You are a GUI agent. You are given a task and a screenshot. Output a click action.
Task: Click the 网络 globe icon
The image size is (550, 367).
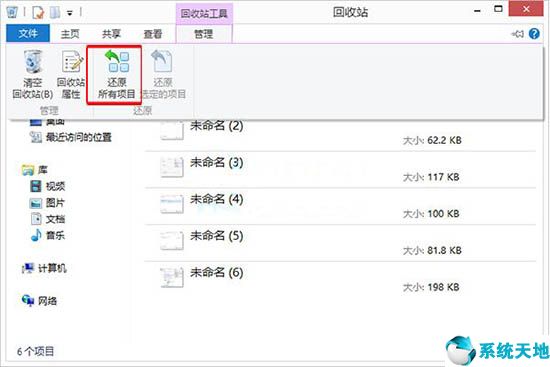pos(28,300)
